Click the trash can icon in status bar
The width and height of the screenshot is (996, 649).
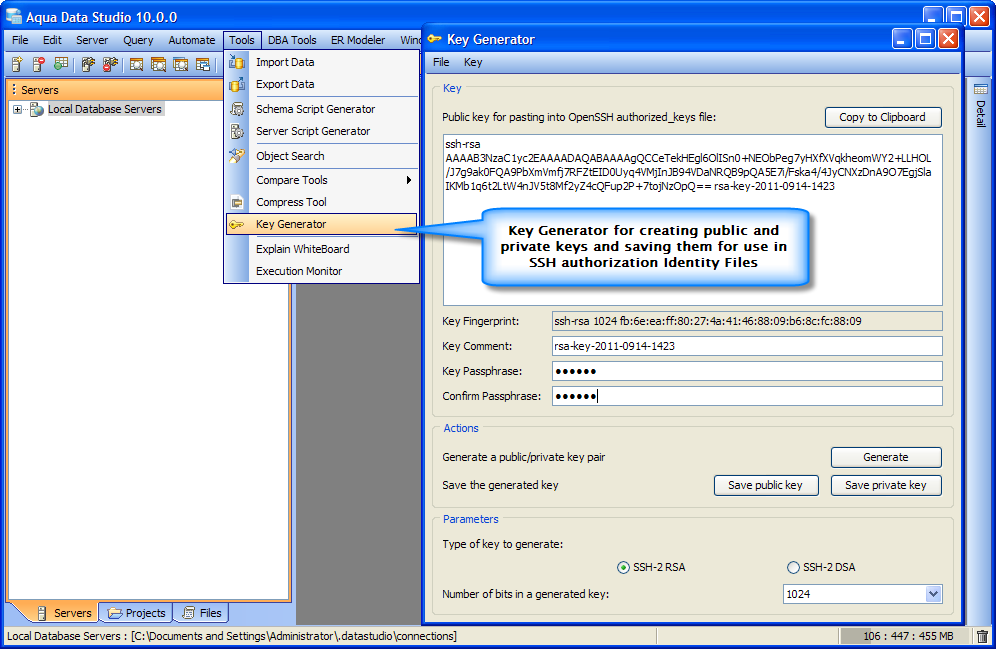982,636
